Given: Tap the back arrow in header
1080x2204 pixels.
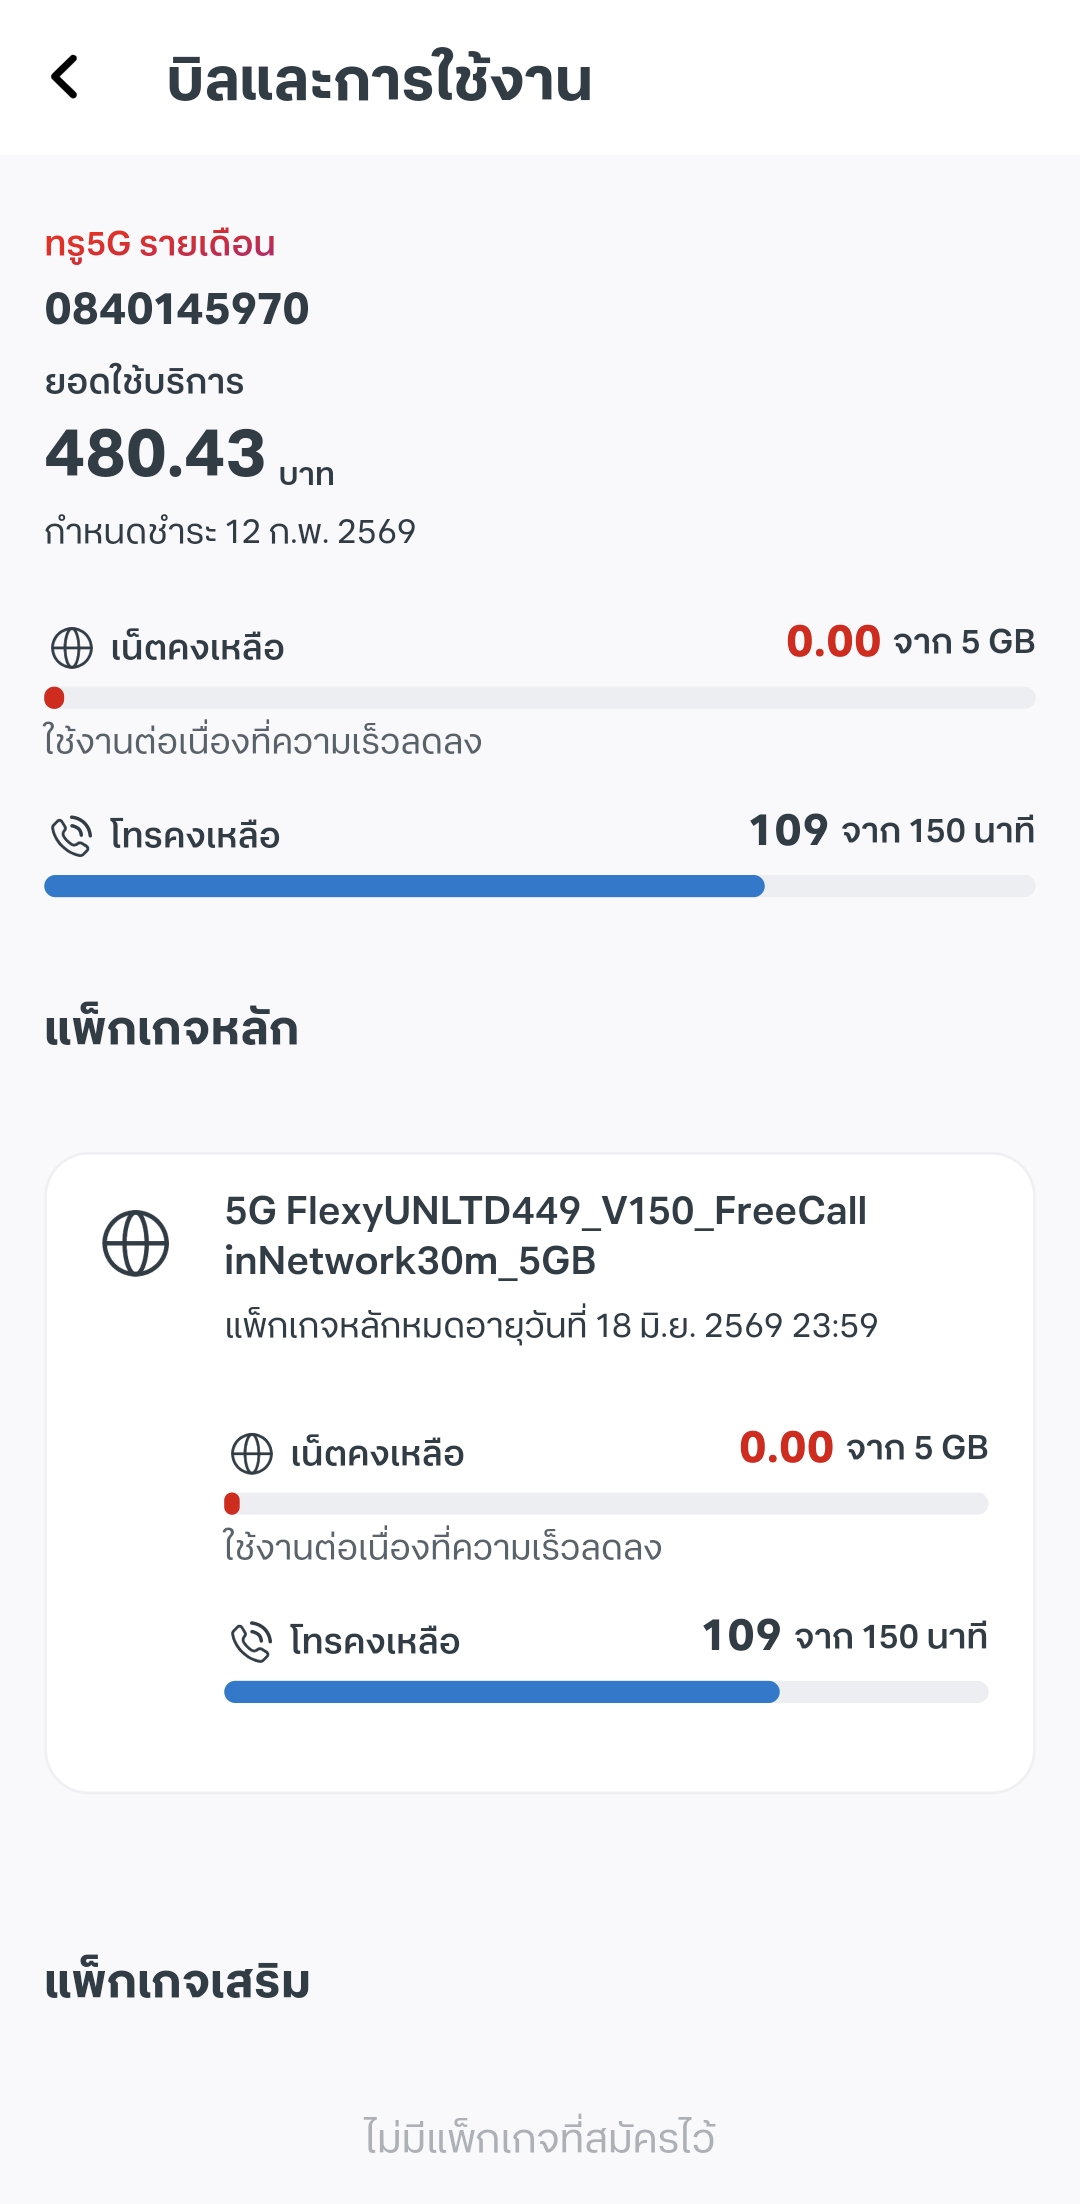Looking at the screenshot, I should (x=65, y=78).
